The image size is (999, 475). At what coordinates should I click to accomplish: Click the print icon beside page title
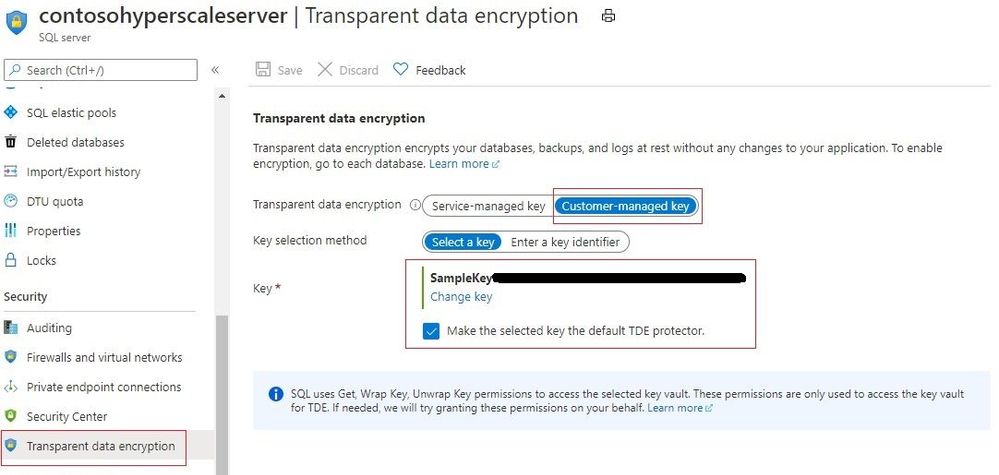[608, 17]
